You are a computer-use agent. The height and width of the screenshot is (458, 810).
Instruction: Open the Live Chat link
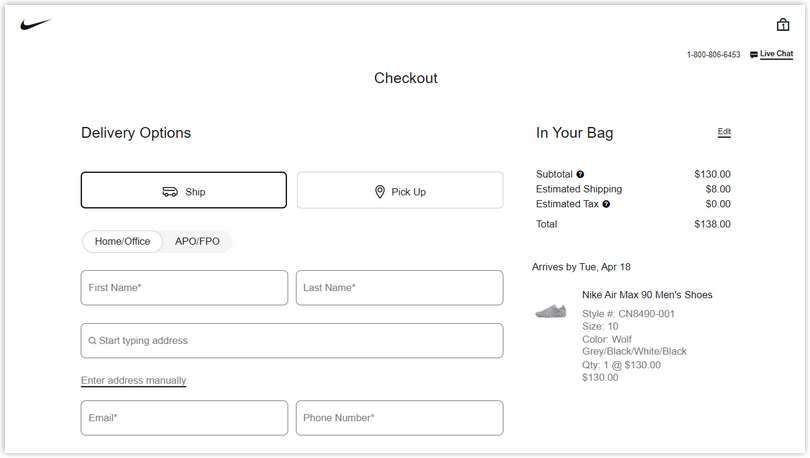[x=776, y=54]
